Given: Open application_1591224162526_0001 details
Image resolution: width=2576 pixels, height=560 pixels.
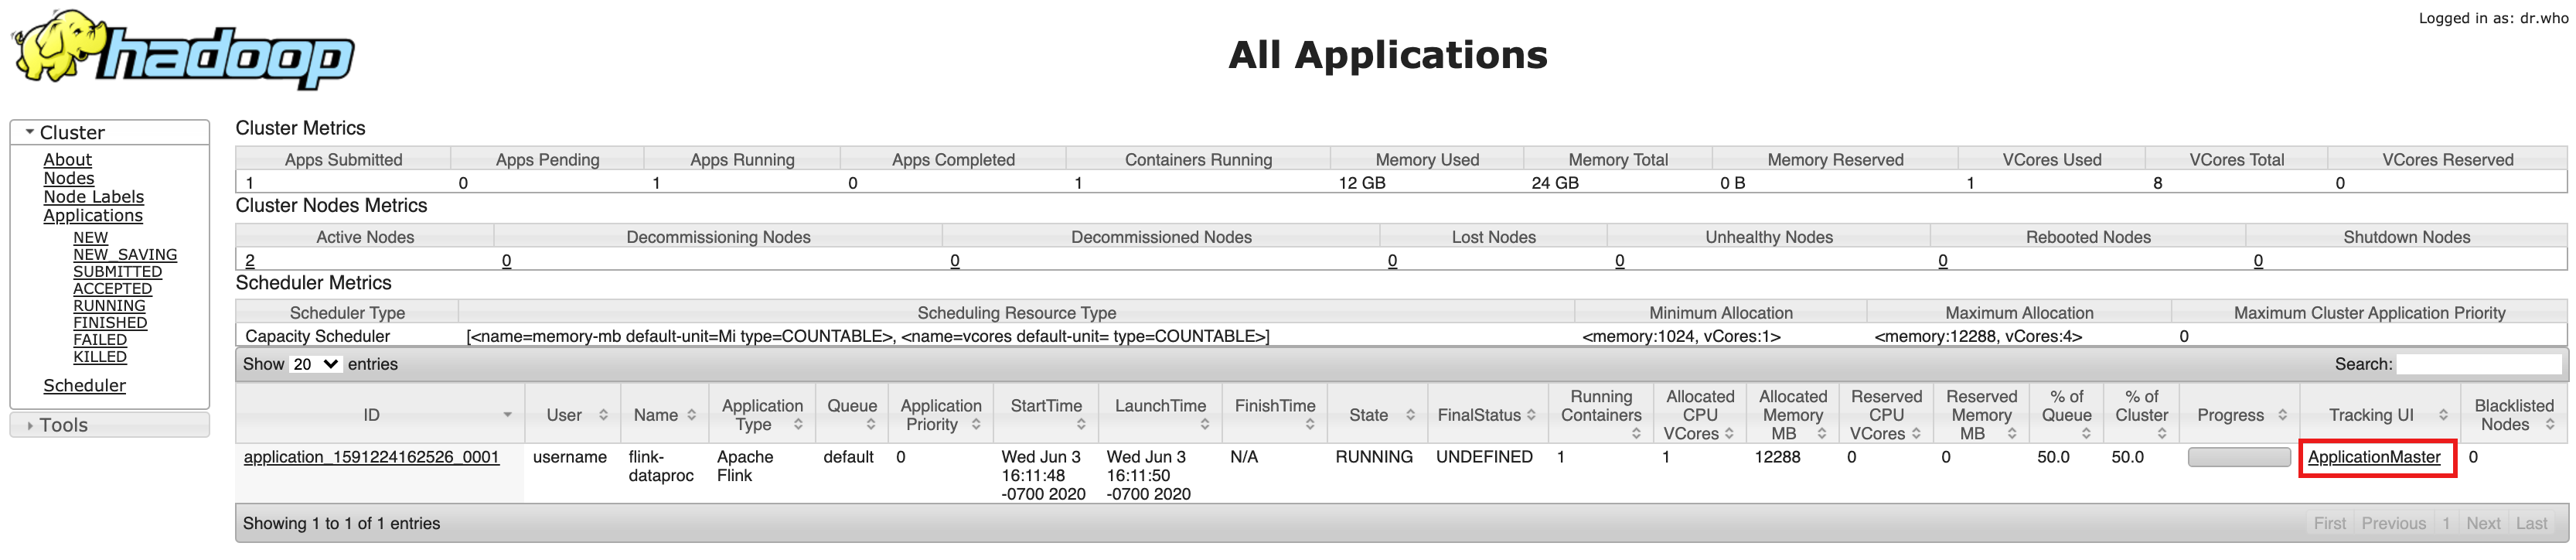Looking at the screenshot, I should pyautogui.click(x=371, y=457).
